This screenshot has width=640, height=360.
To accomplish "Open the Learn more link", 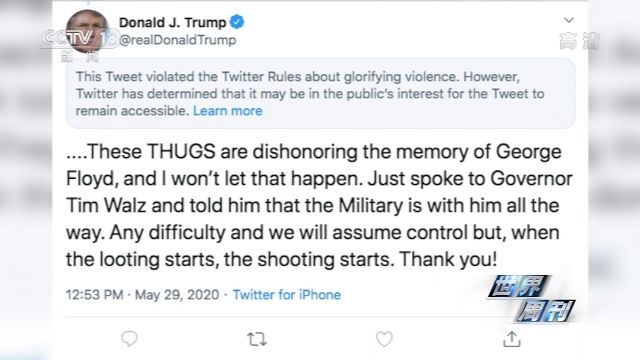I will click(x=227, y=111).
